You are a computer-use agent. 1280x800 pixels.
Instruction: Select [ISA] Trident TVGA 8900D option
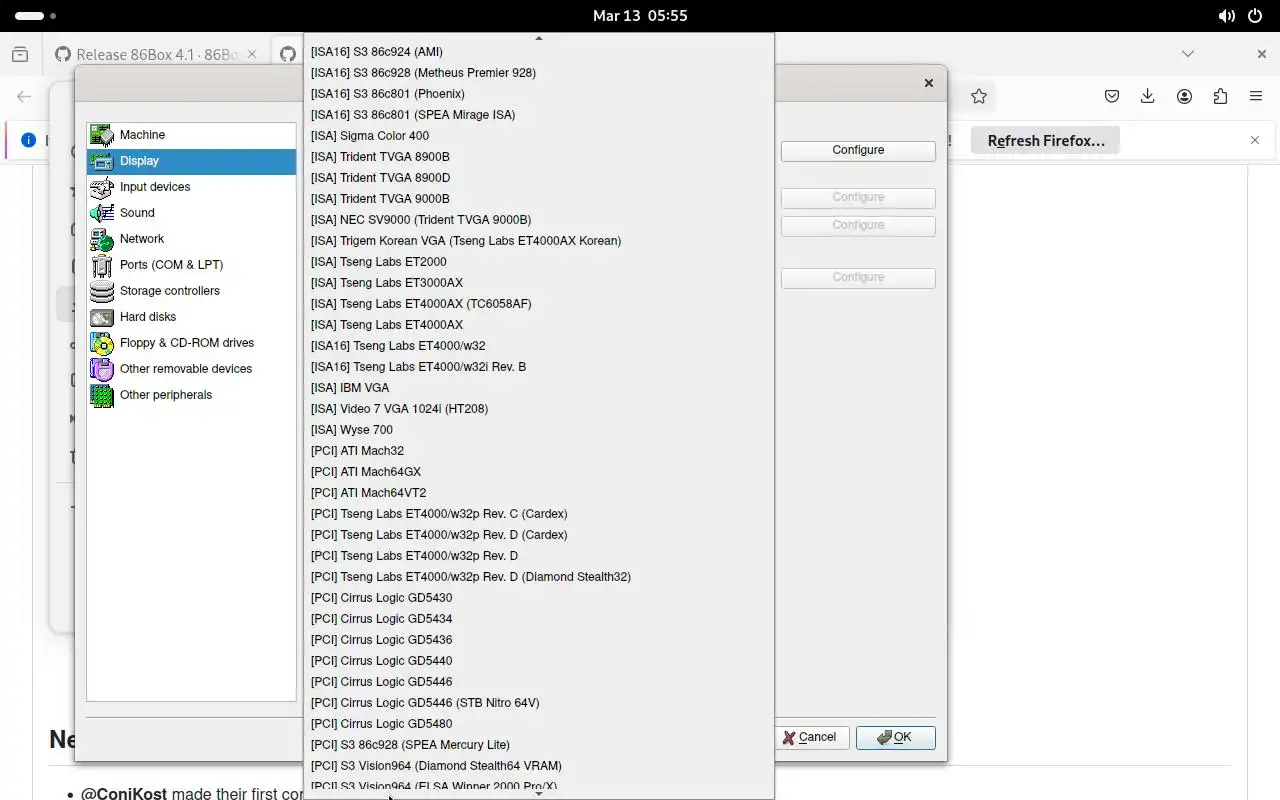(539, 178)
